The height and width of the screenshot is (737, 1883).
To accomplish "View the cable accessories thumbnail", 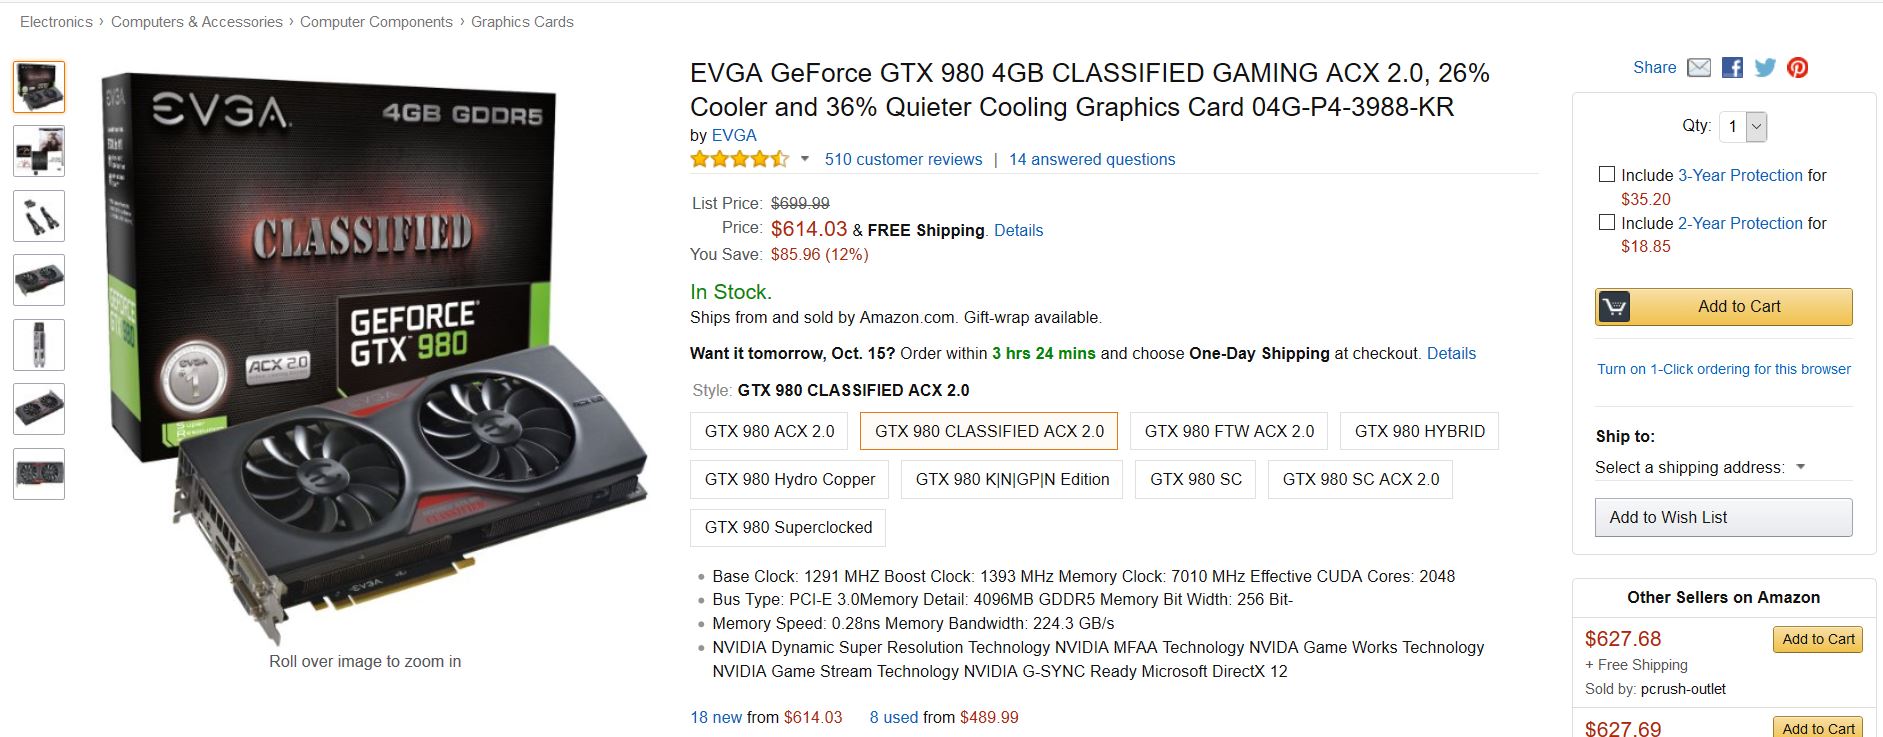I will pyautogui.click(x=39, y=216).
